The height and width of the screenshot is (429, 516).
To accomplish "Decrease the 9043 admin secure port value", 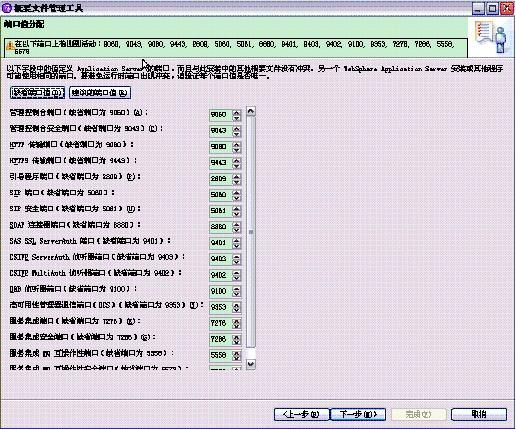I will tap(237, 134).
